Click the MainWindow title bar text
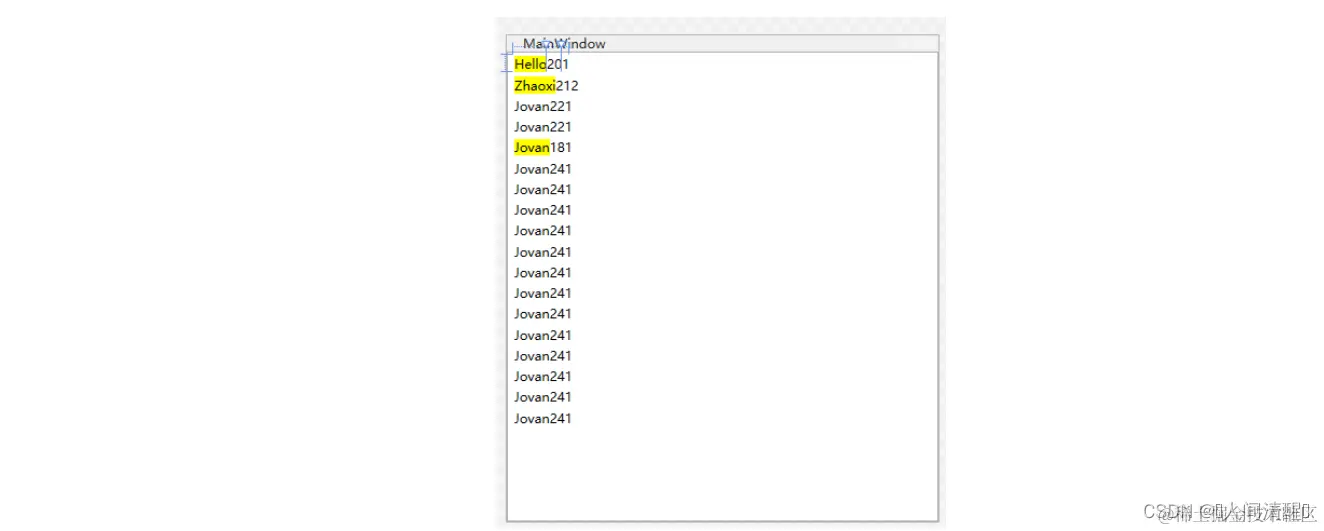This screenshot has height=531, width=1324. click(x=564, y=44)
